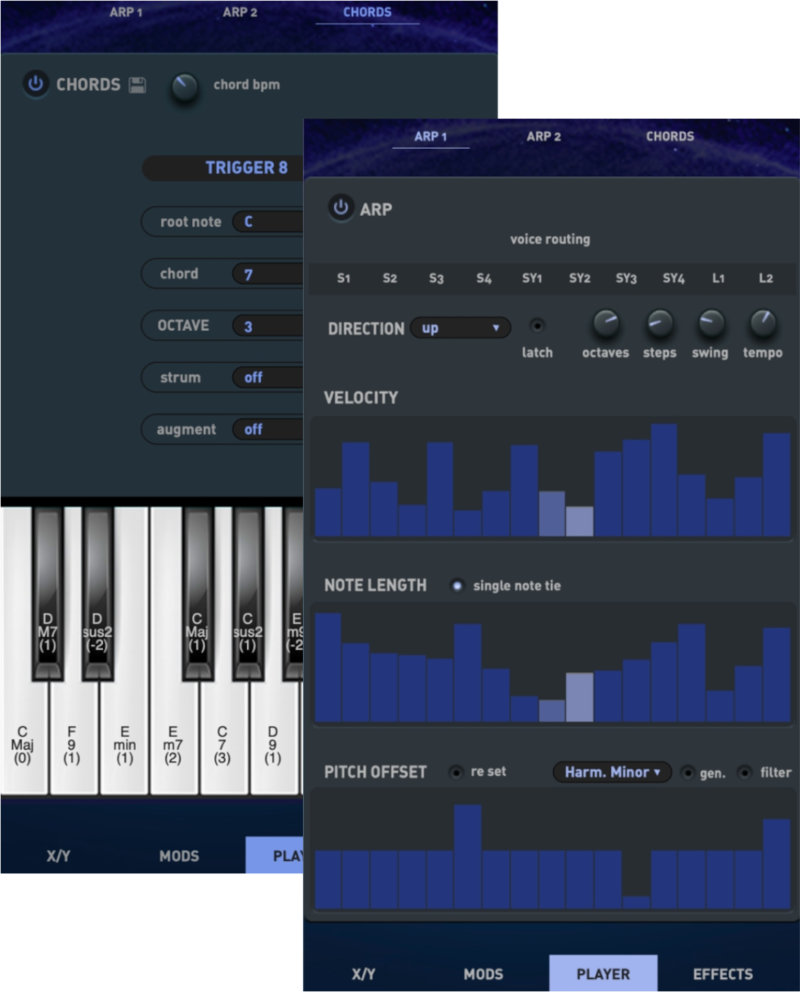Adjust the tempo knob

[x=762, y=324]
